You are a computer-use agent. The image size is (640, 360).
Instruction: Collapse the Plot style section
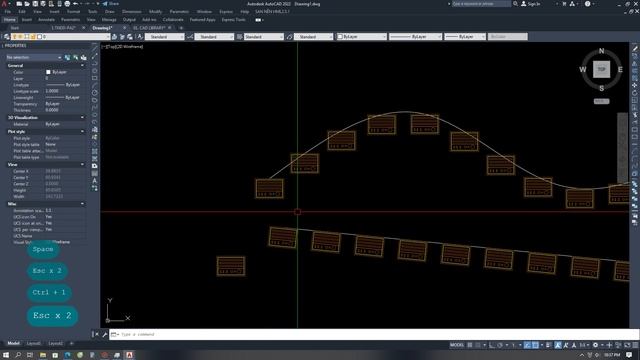pyautogui.click(x=82, y=131)
